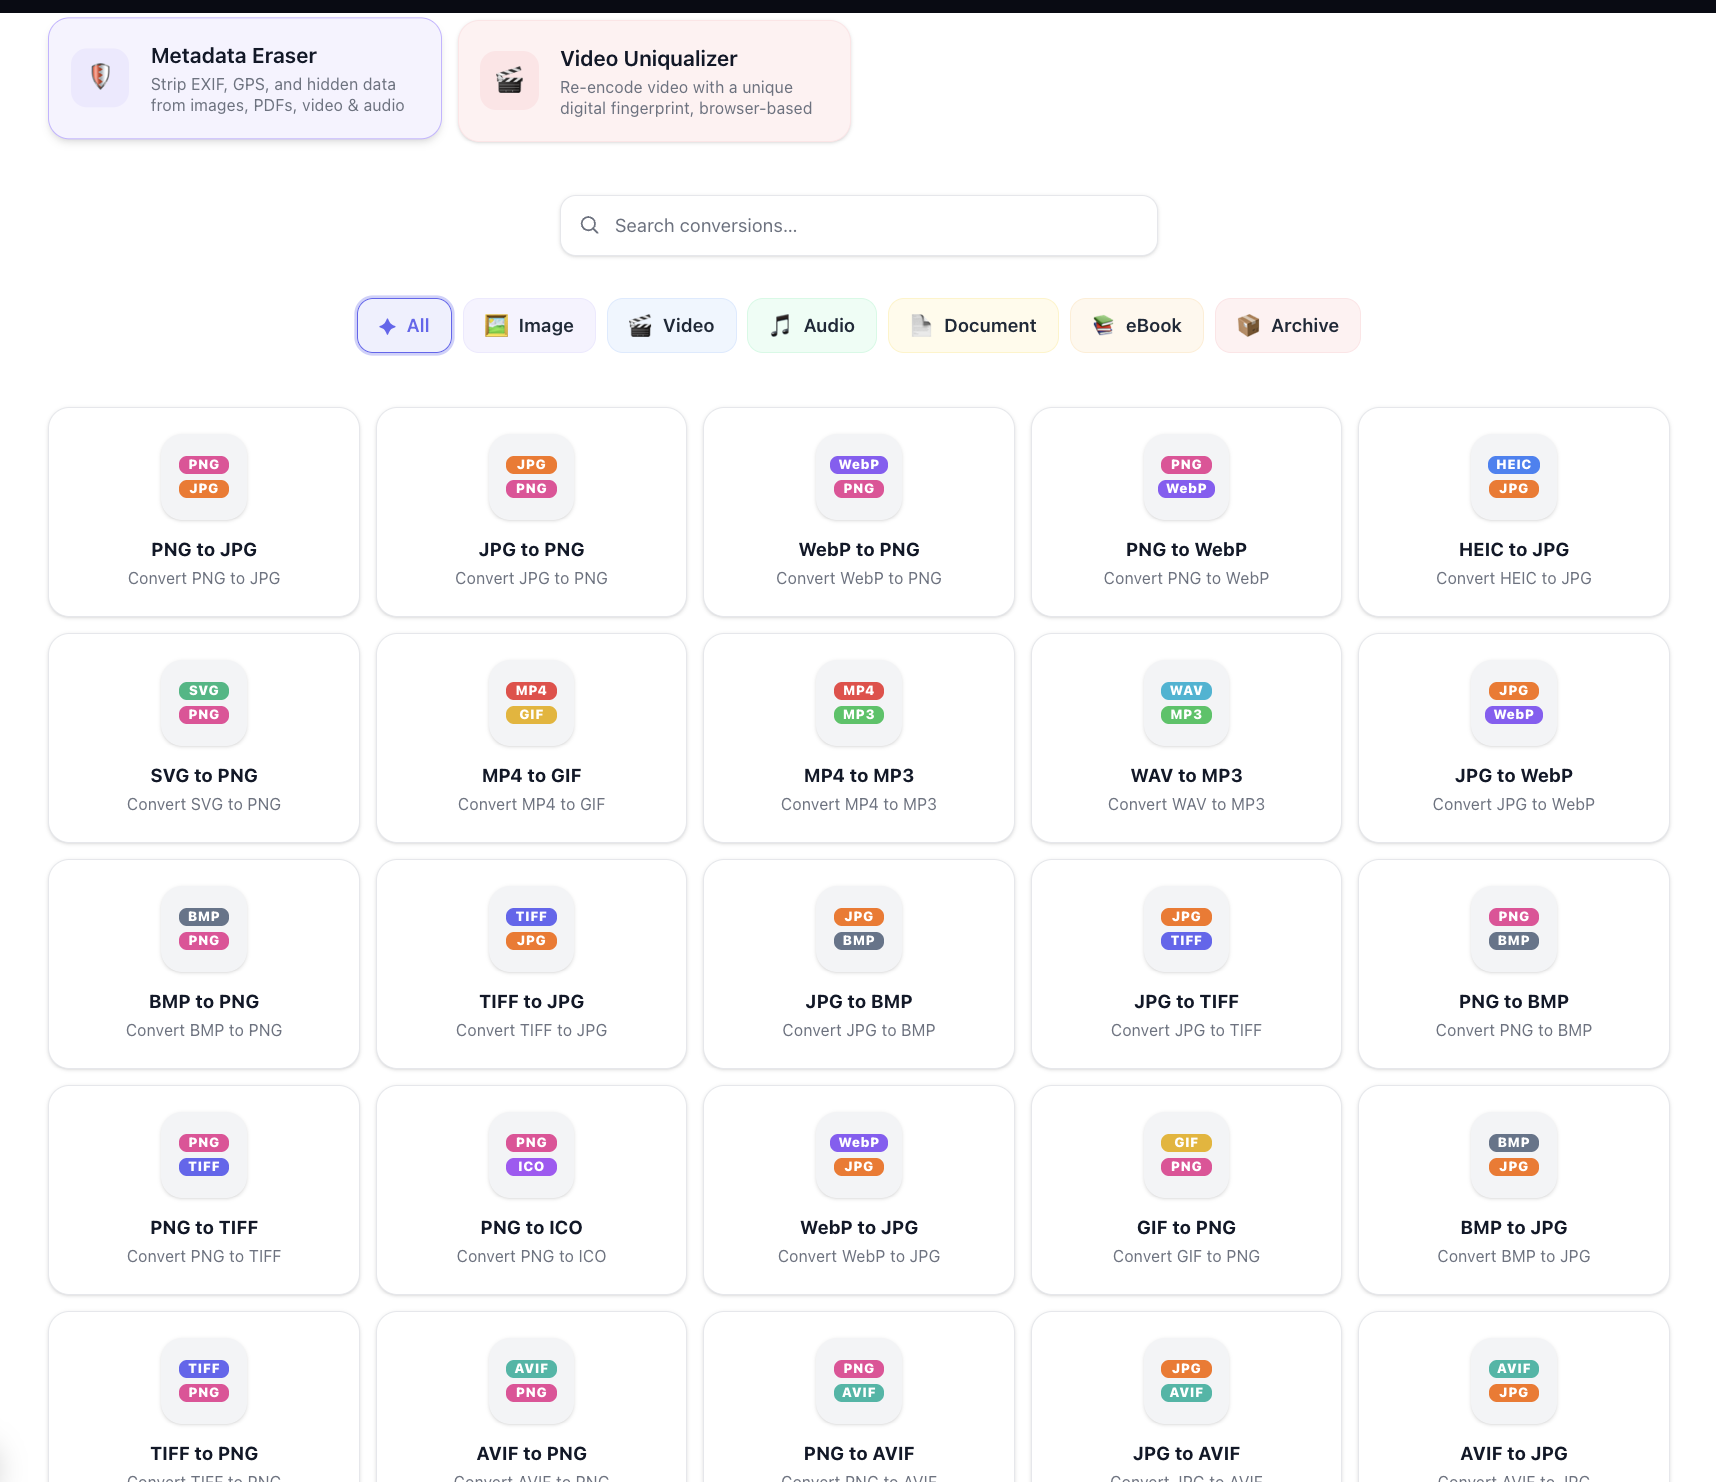
Task: Click the WAV to MP3 format icon
Action: coord(1187,703)
